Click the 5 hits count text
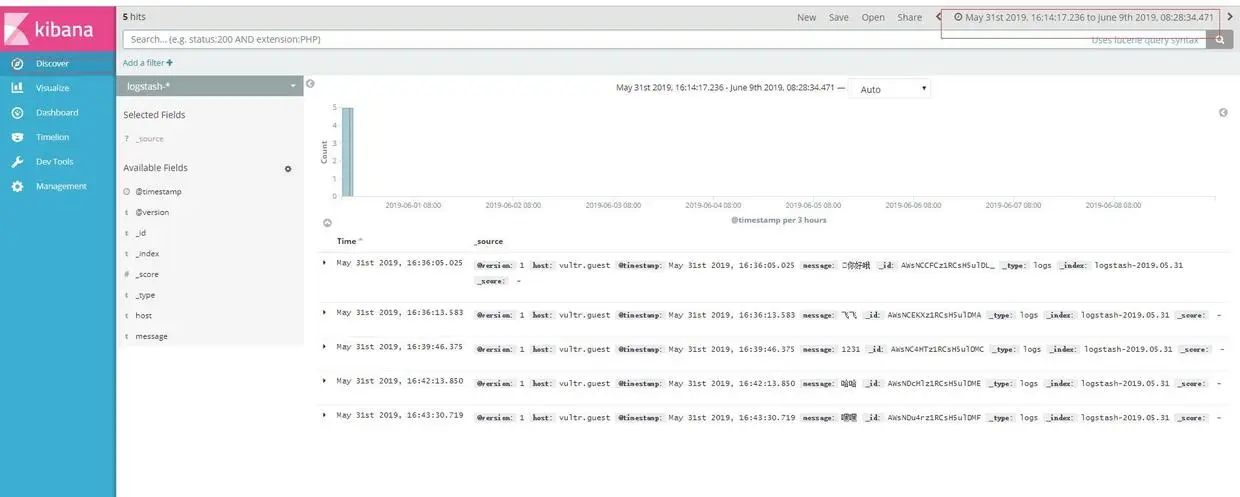This screenshot has width=1240, height=497. (x=135, y=17)
